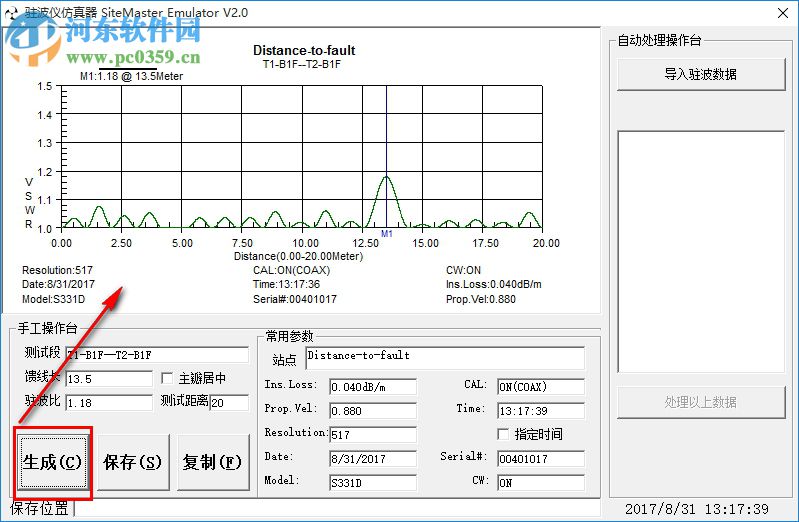The width and height of the screenshot is (799, 522).
Task: Click the Date field 8/31/2017
Action: click(x=373, y=459)
